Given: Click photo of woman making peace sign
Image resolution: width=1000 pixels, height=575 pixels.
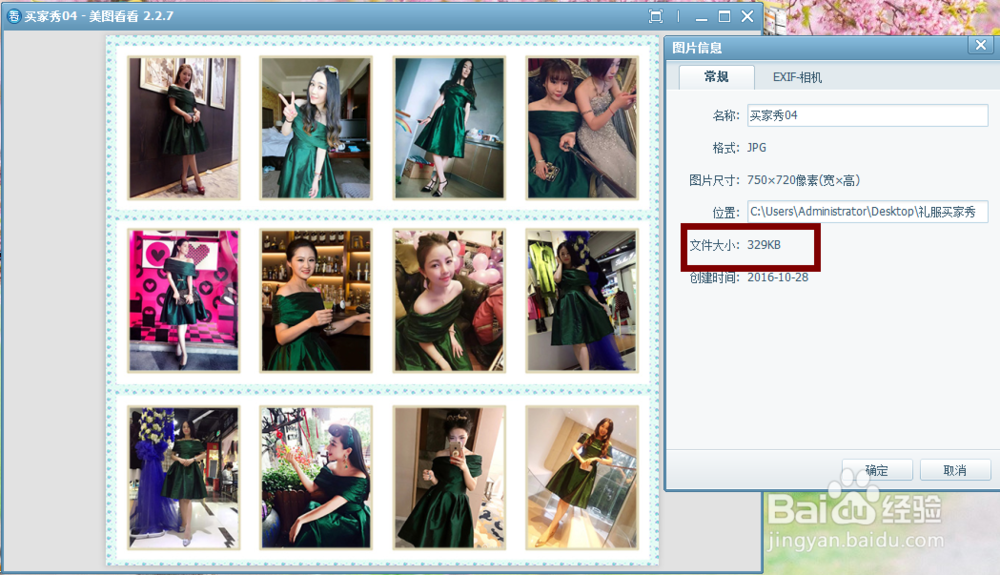Looking at the screenshot, I should (316, 127).
